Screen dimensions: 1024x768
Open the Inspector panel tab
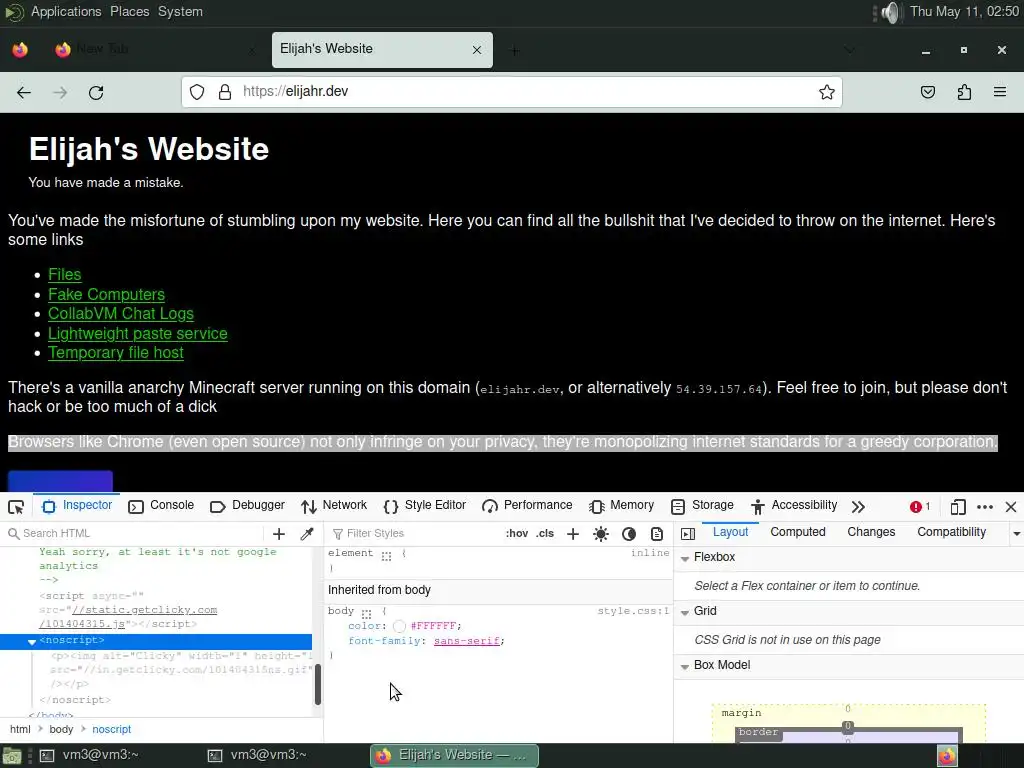click(x=76, y=505)
